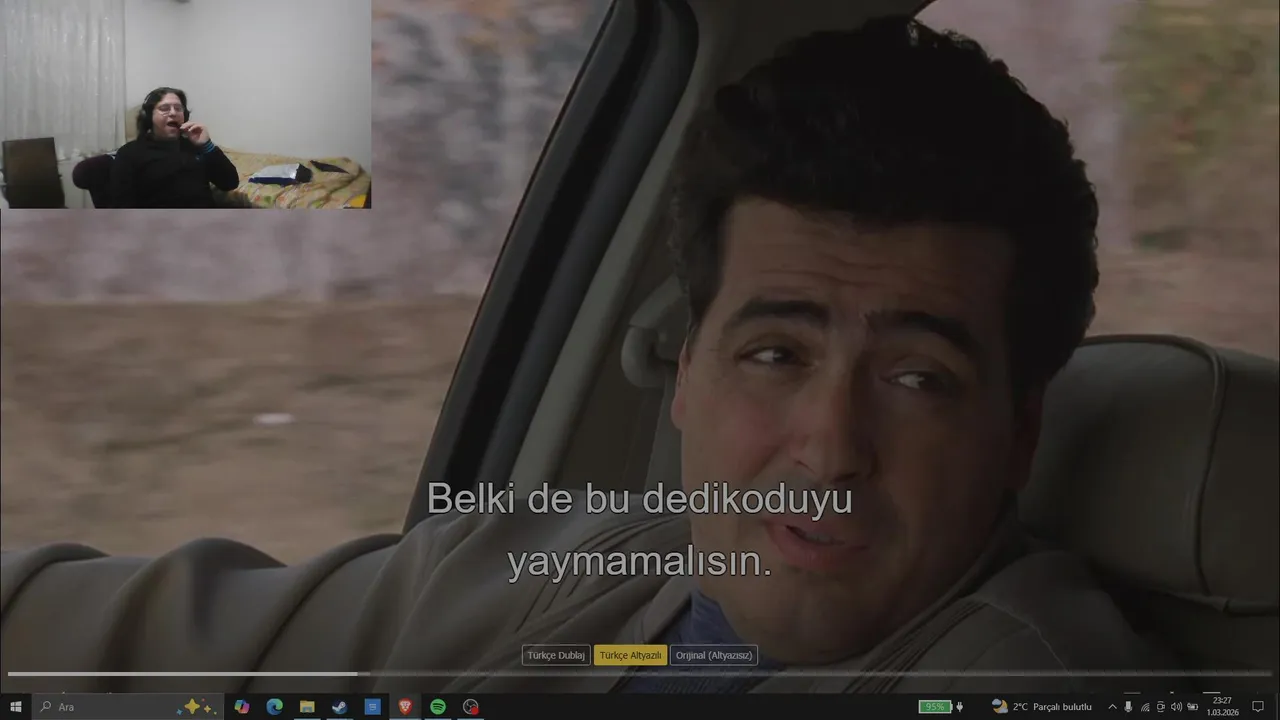Open File Explorer from taskbar
The image size is (1280, 720).
(307, 707)
